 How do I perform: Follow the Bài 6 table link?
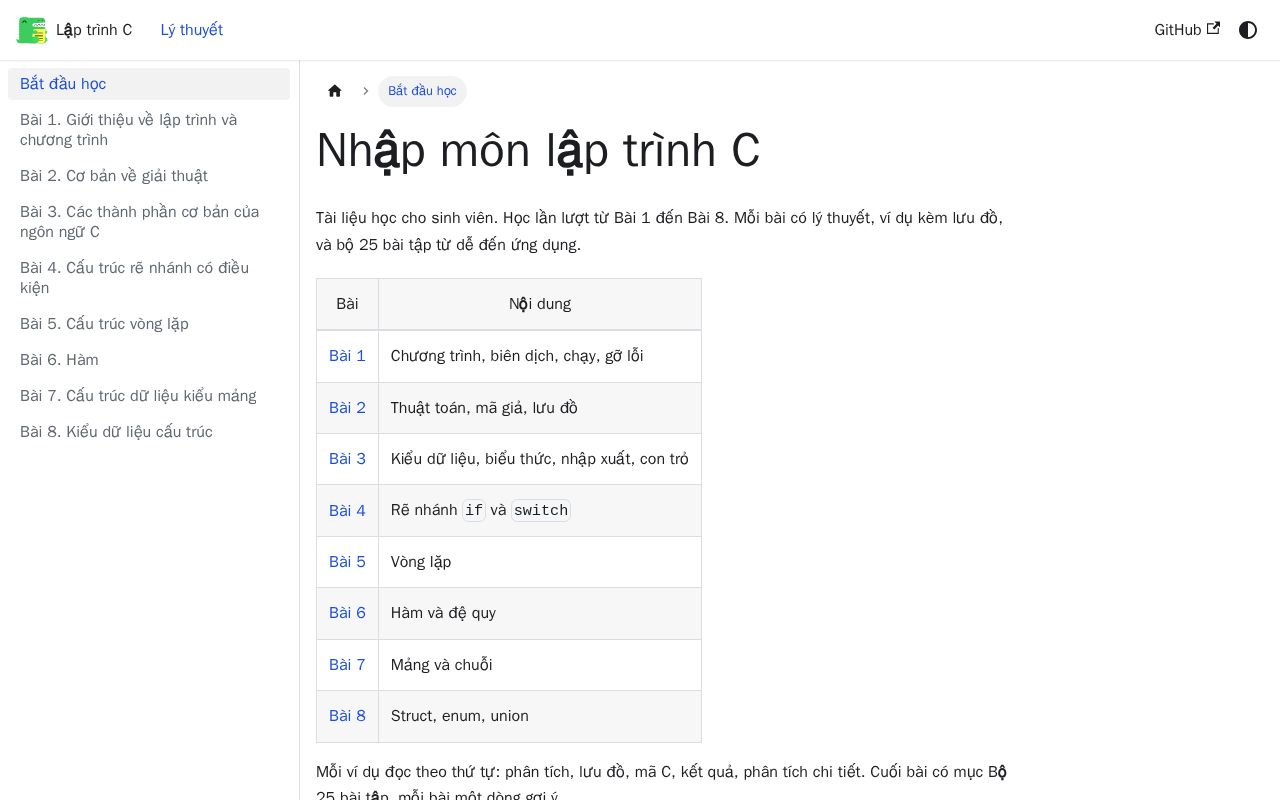click(347, 613)
